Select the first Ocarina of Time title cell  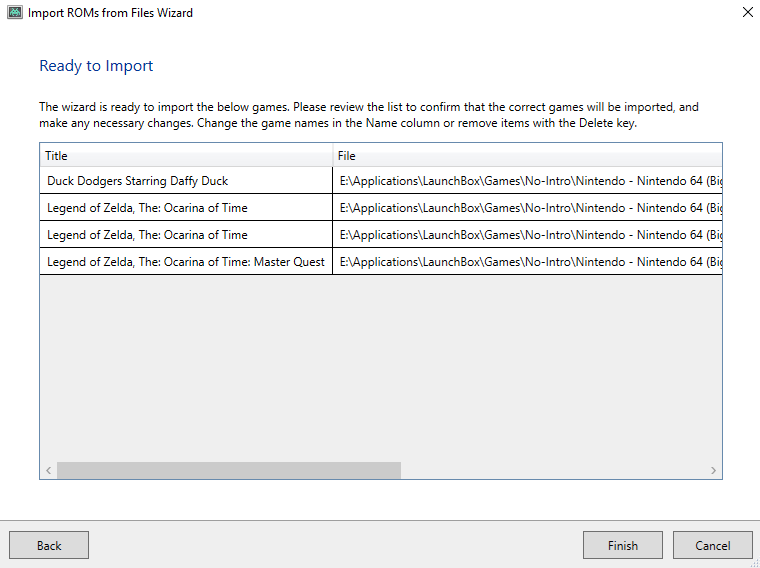point(147,208)
